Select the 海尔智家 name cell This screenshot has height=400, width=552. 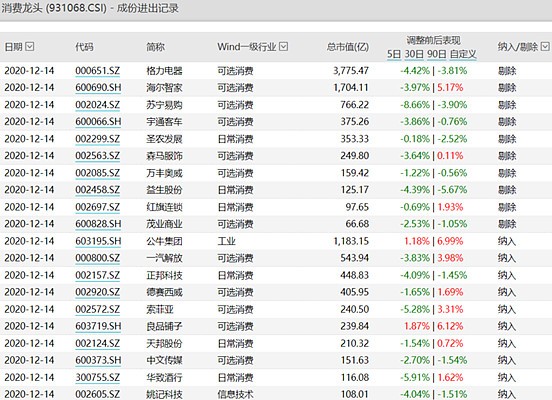coord(164,88)
